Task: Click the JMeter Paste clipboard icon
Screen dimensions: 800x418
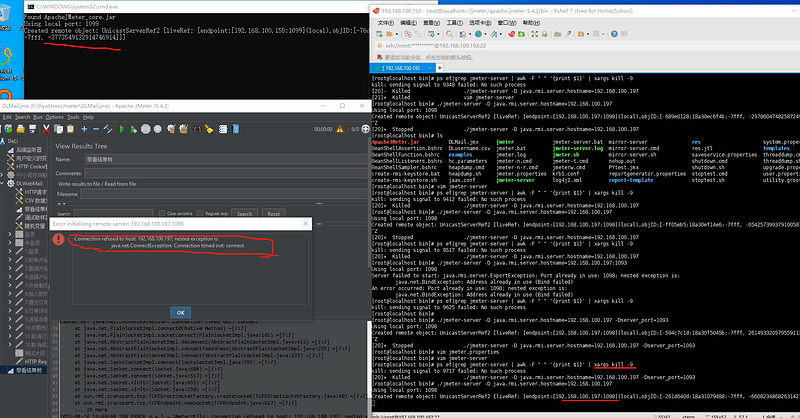Action: coord(70,129)
